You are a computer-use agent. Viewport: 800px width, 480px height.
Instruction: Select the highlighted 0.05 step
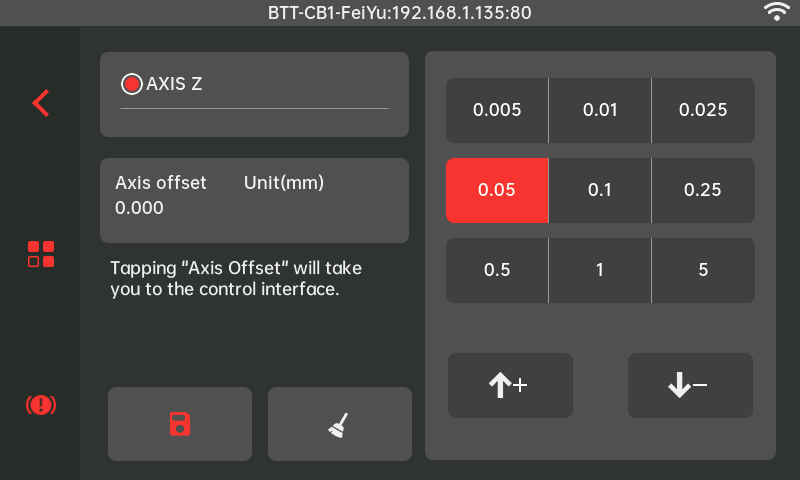click(497, 190)
